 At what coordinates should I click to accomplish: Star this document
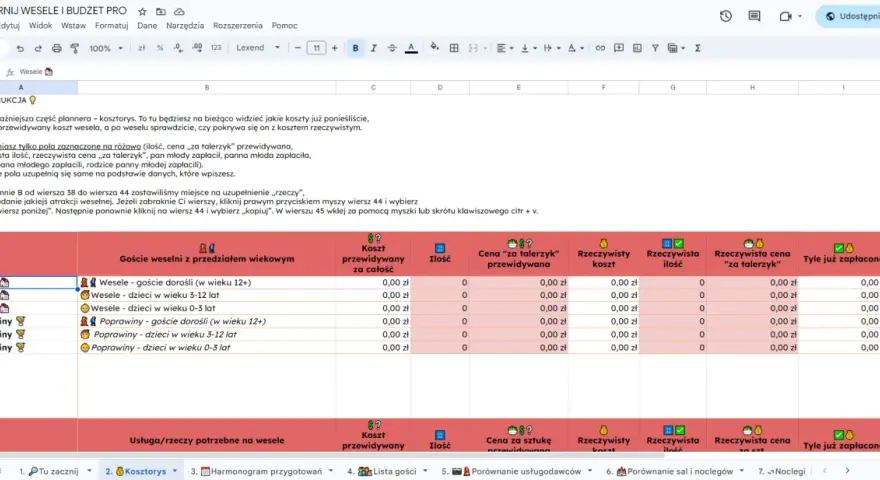click(x=143, y=11)
